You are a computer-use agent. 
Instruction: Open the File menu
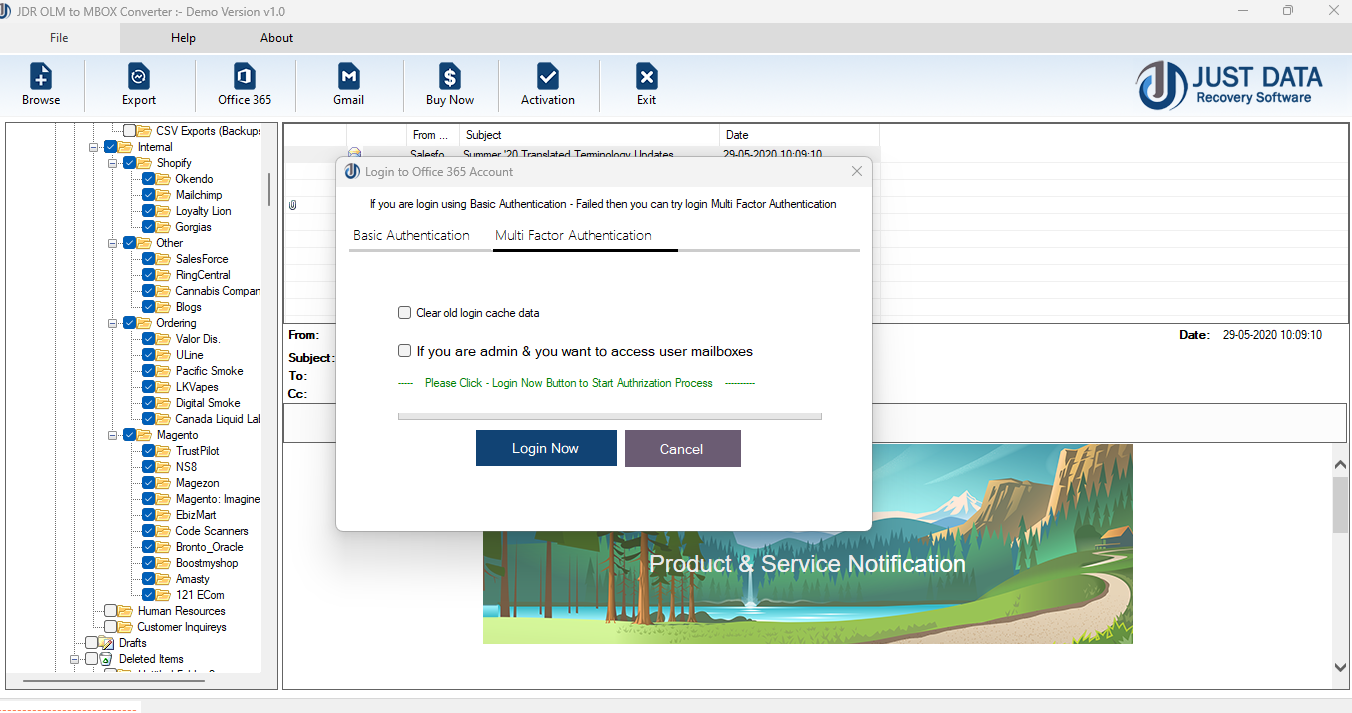click(x=59, y=38)
